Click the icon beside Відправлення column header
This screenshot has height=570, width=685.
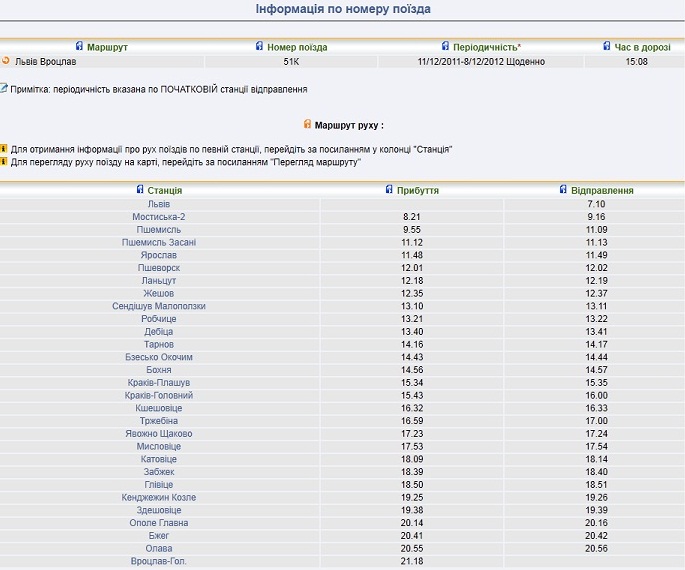563,190
